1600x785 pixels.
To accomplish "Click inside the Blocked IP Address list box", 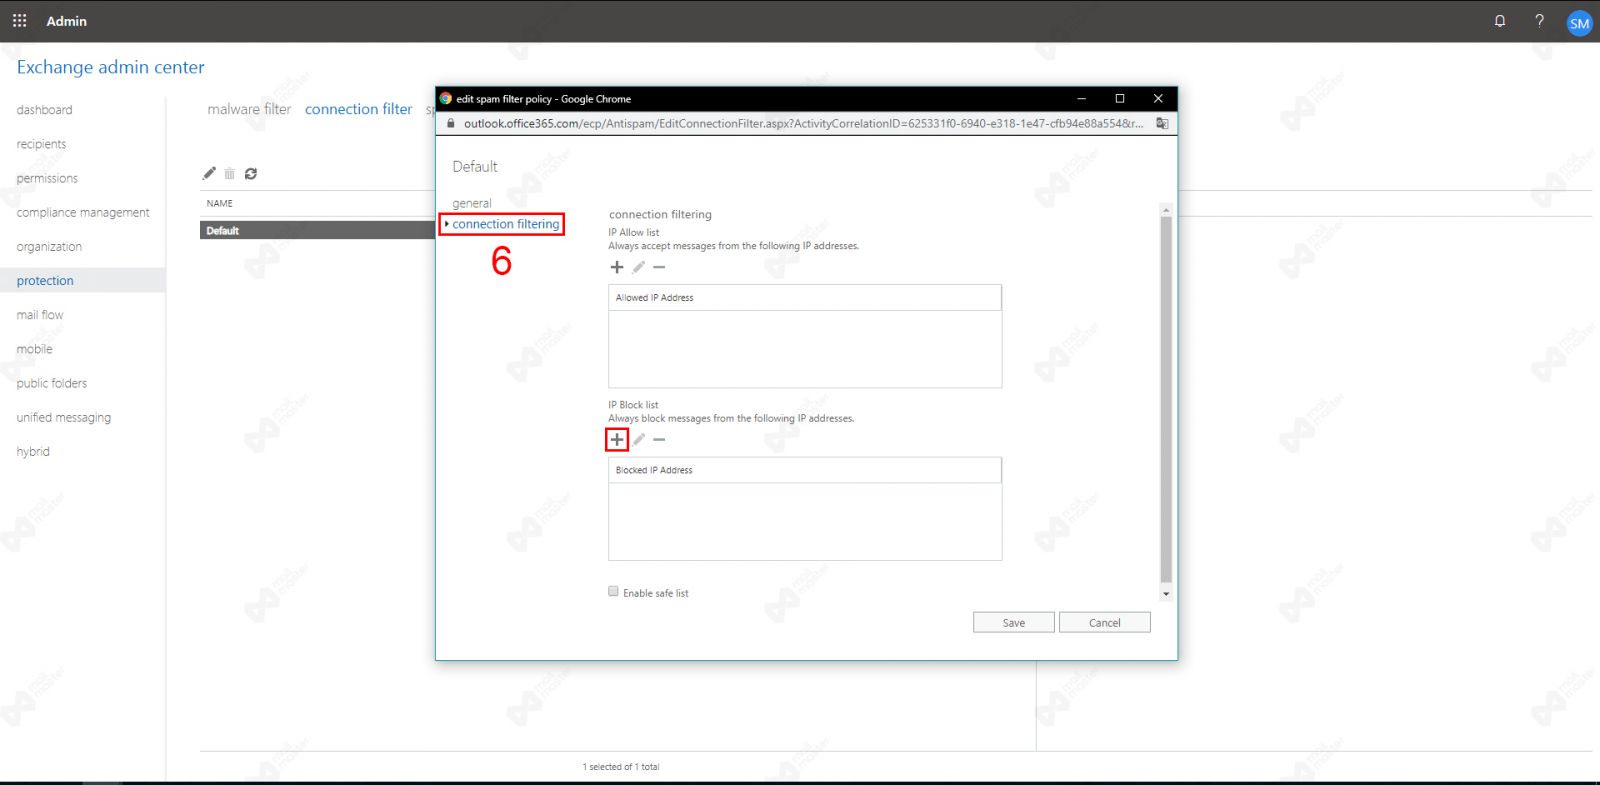I will [804, 521].
